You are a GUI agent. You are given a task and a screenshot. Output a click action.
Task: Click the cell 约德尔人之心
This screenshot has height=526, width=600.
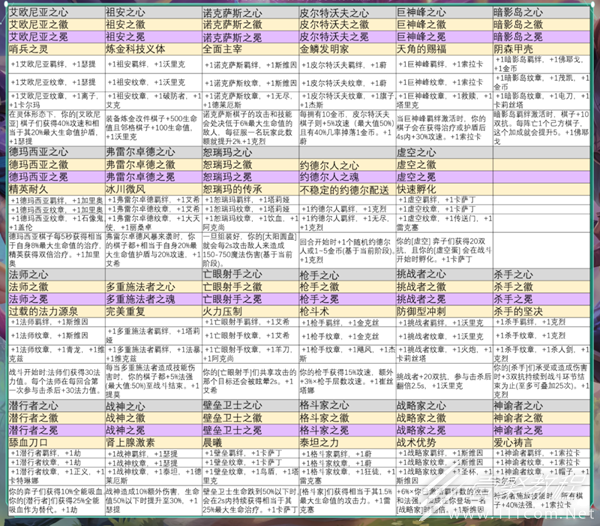pos(347,165)
